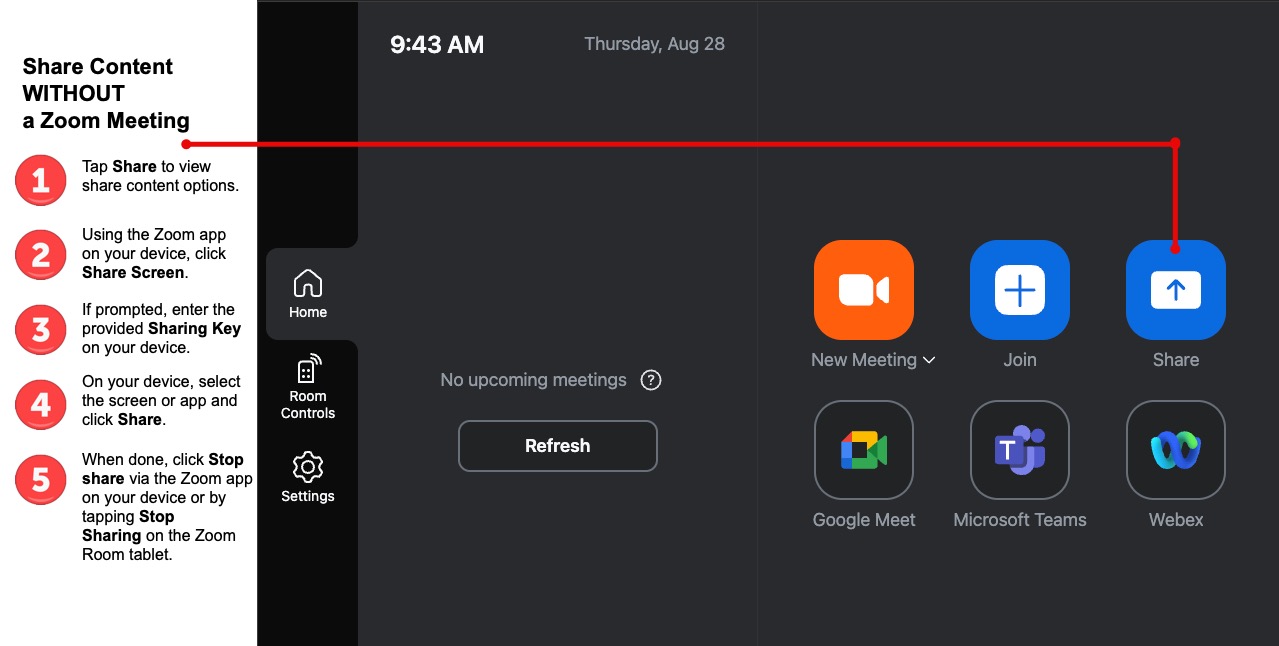Tap the Share screen icon
This screenshot has width=1279, height=646.
1175,290
